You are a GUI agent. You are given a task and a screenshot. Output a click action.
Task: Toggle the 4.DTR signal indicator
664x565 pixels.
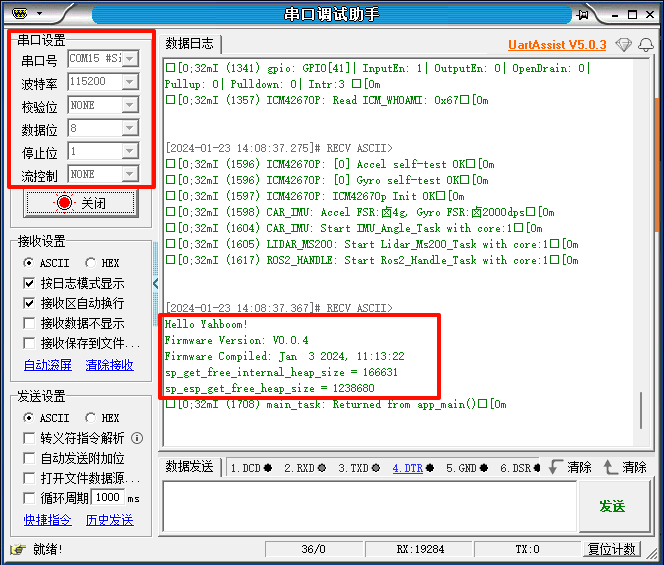point(409,468)
